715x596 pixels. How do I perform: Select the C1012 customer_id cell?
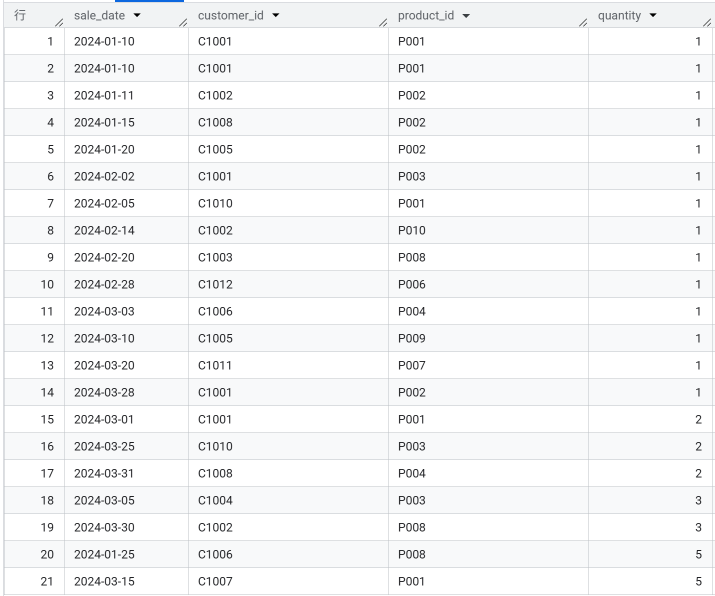coord(215,284)
